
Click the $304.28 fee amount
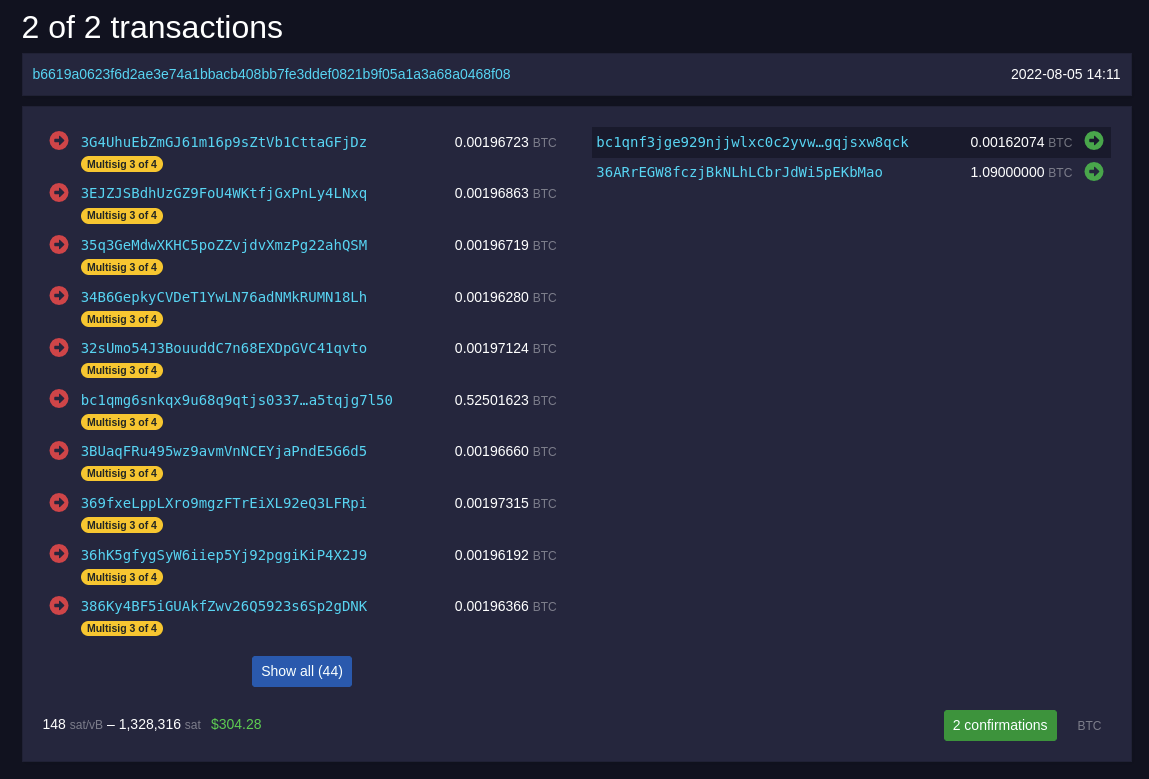coord(236,725)
